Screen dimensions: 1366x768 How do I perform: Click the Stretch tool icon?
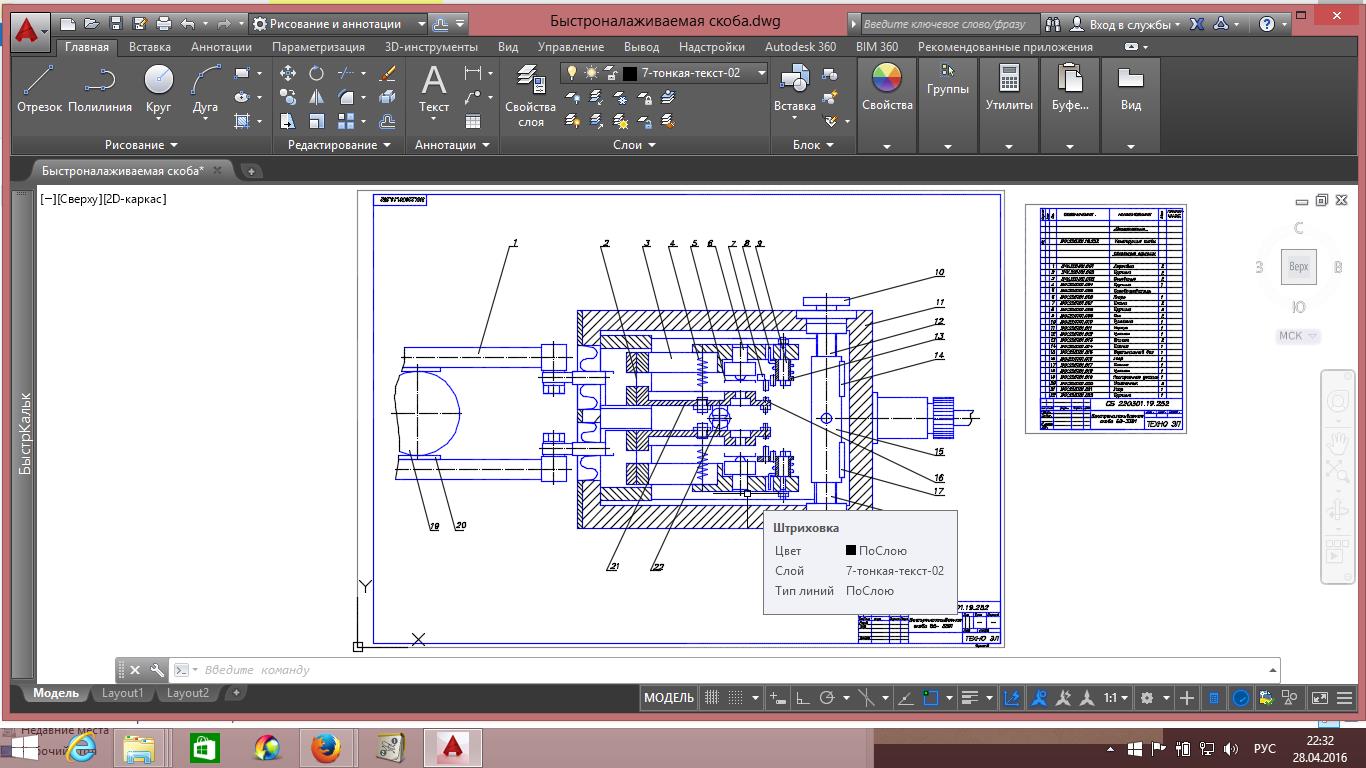click(288, 121)
